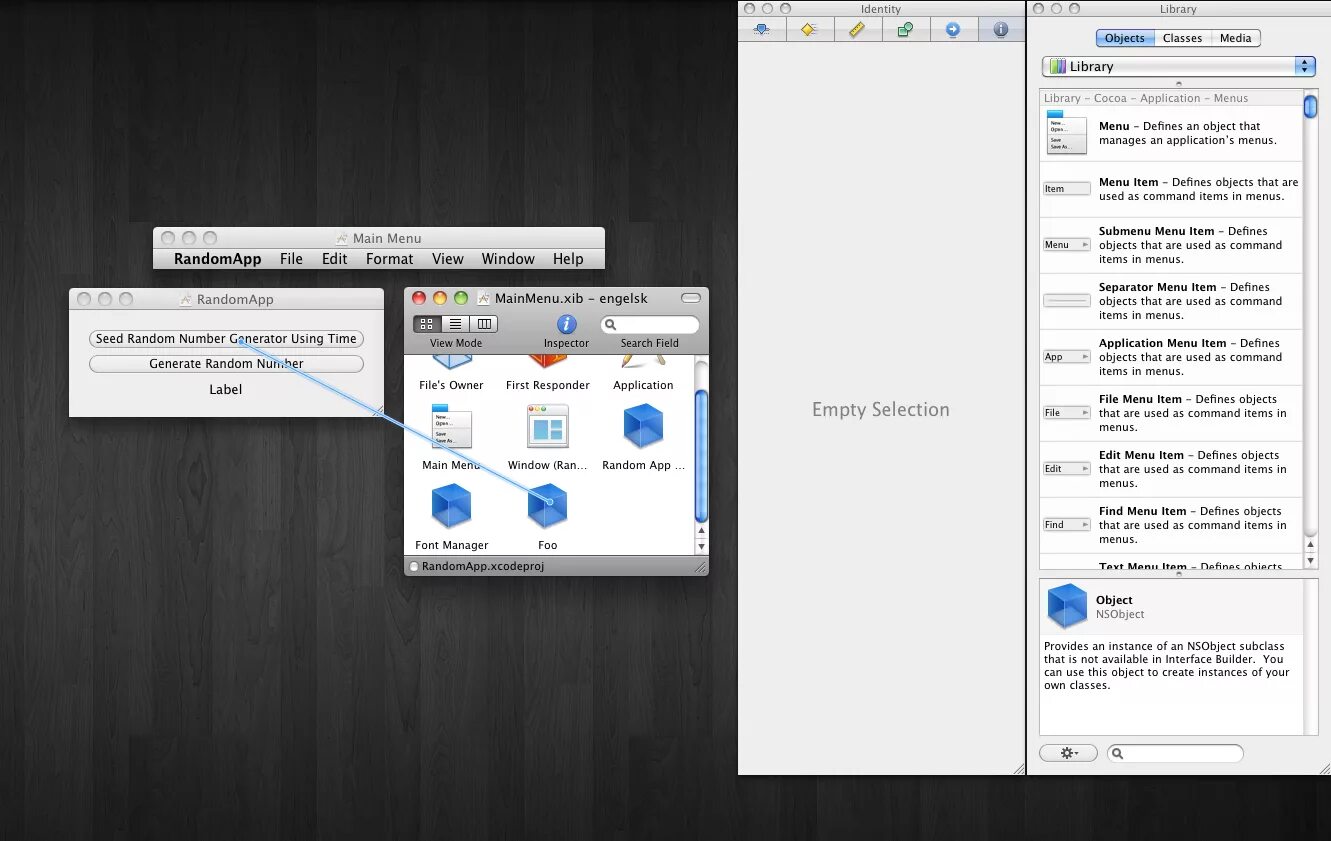Show the Classes library tab
This screenshot has height=841, width=1331.
coord(1182,38)
